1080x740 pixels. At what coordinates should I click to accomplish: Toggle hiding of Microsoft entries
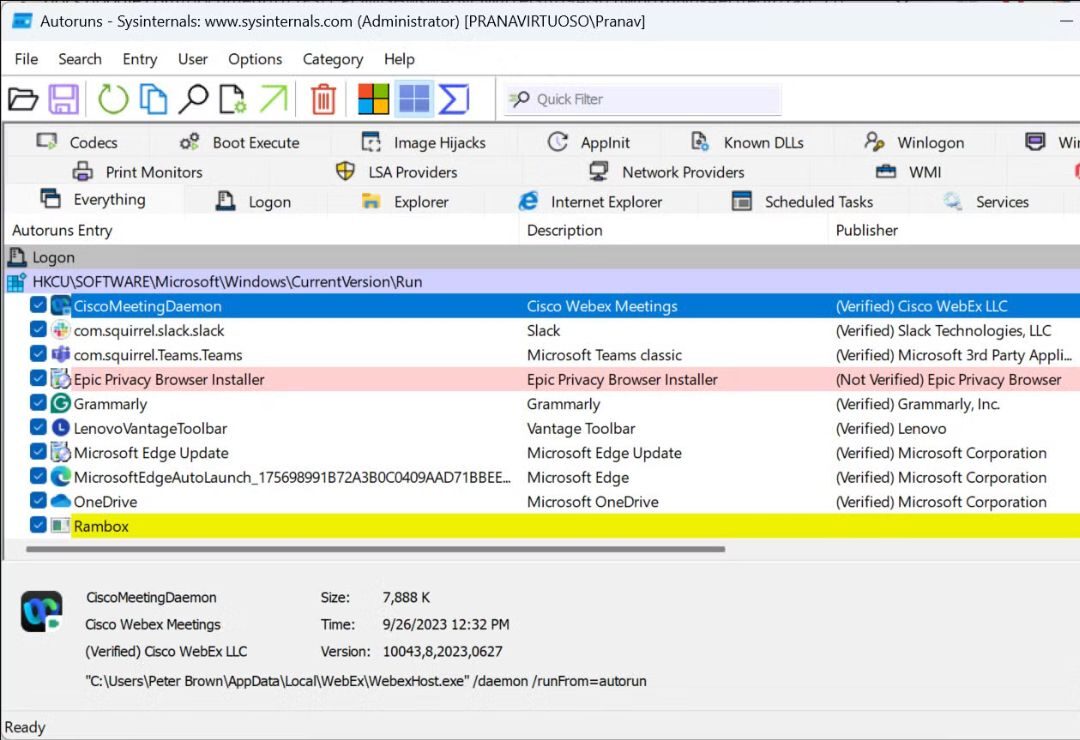(374, 98)
